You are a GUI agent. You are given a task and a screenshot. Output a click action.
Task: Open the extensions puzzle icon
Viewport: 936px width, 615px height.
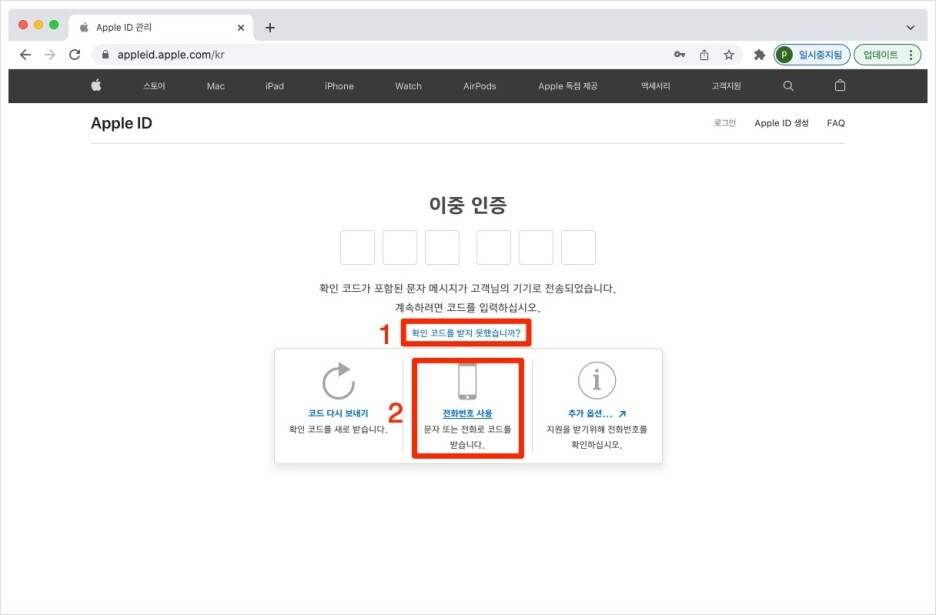pyautogui.click(x=759, y=55)
